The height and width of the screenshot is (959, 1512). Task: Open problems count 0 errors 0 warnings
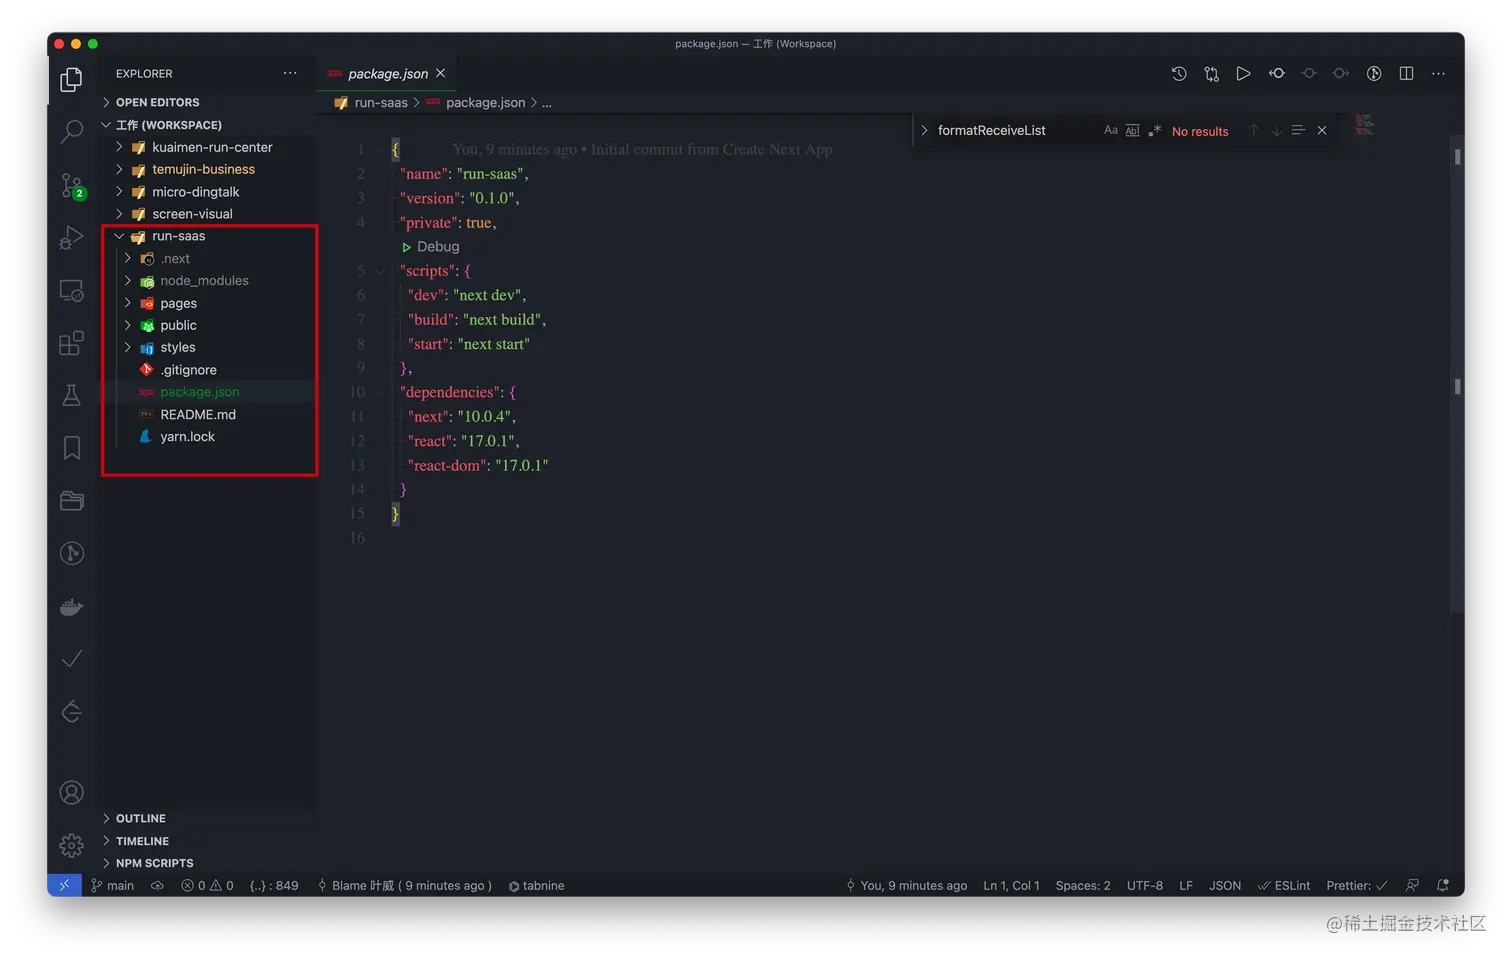coord(207,885)
